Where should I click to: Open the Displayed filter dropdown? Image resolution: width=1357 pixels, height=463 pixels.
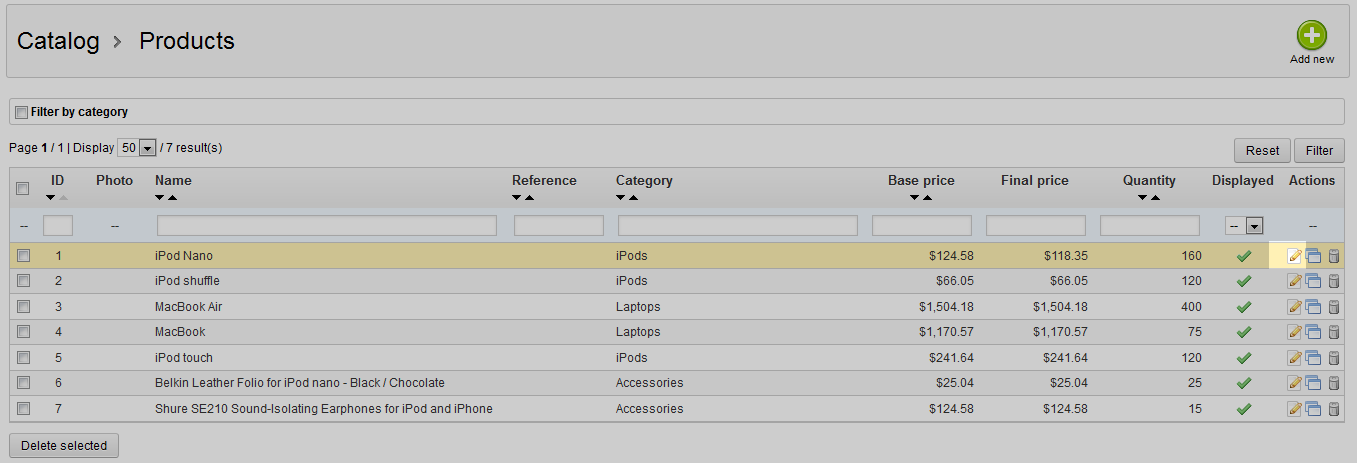[x=1245, y=226]
